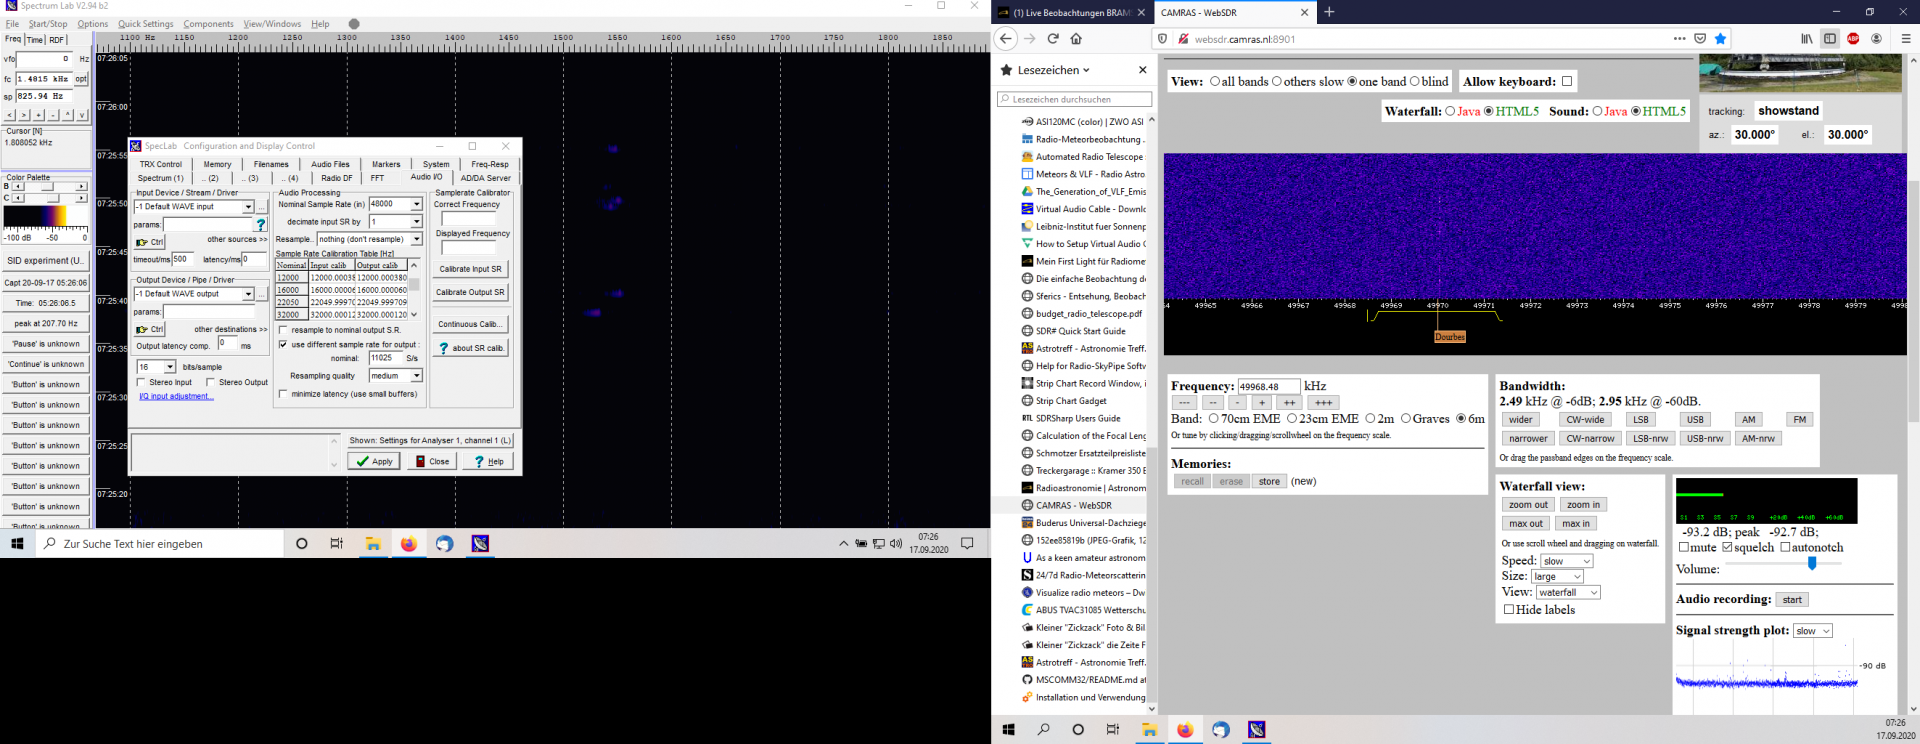Open File Explorer from the left taskbar
Image resolution: width=1920 pixels, height=744 pixels.
(373, 544)
